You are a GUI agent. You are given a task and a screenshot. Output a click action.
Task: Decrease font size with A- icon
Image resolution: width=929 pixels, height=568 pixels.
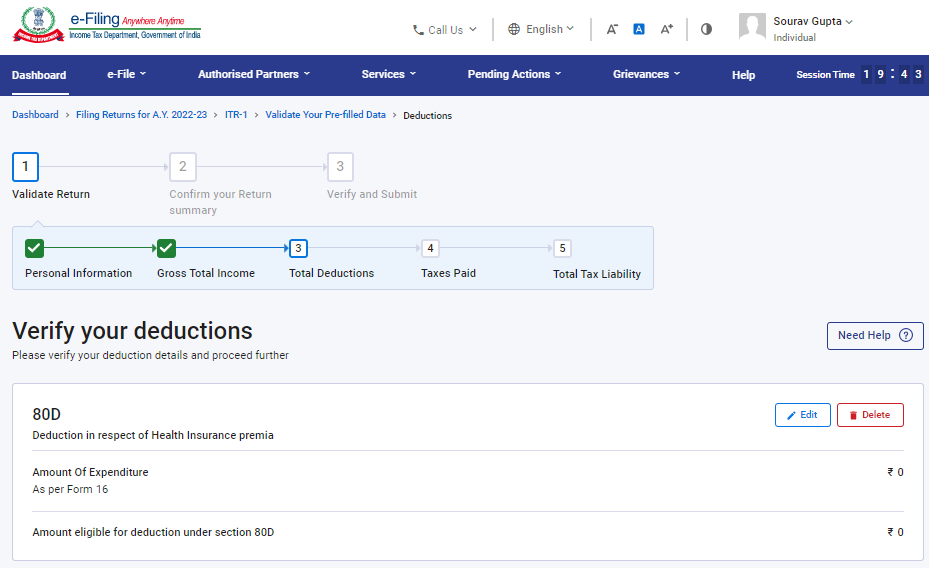612,29
